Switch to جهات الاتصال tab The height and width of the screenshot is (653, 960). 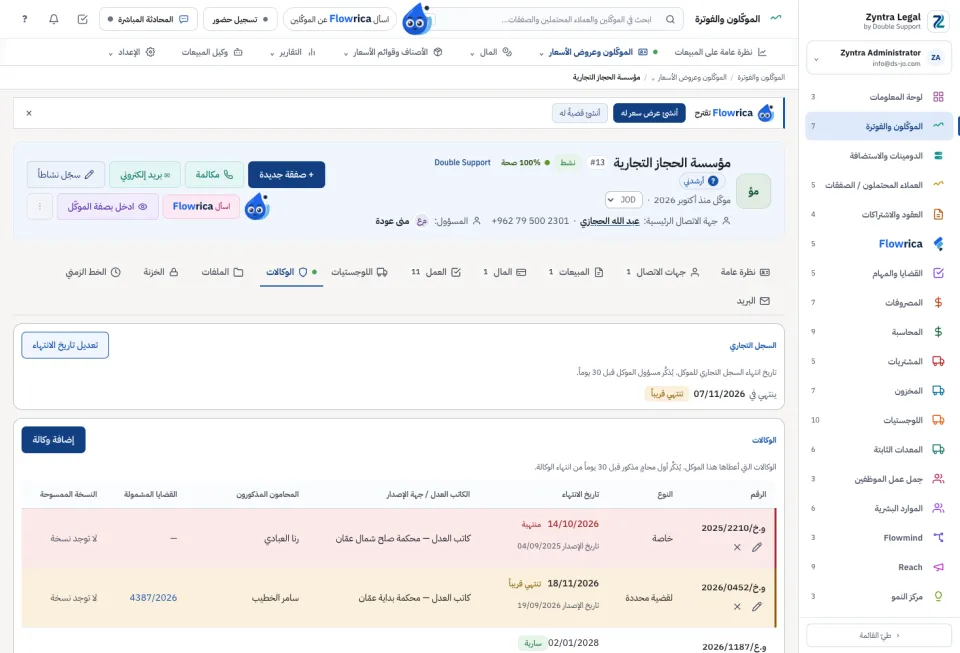click(662, 272)
